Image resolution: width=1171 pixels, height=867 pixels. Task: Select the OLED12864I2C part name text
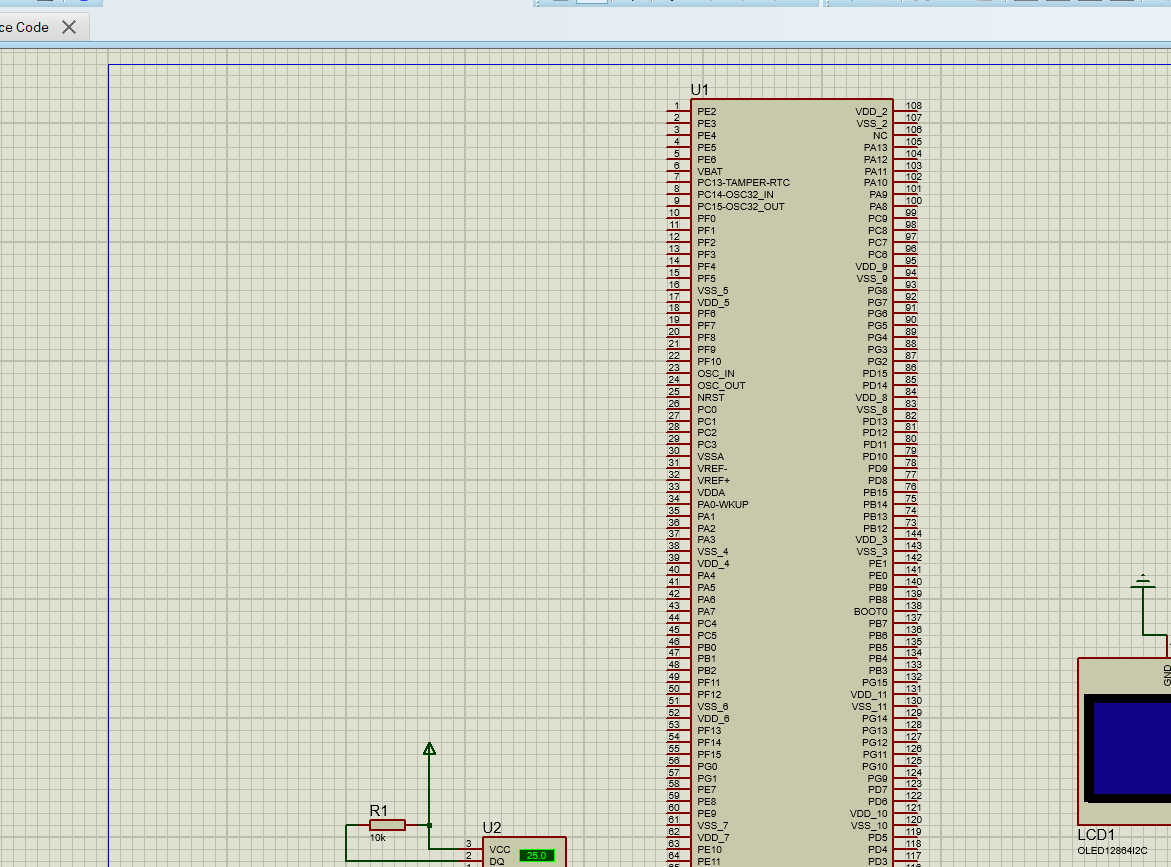(x=1112, y=851)
